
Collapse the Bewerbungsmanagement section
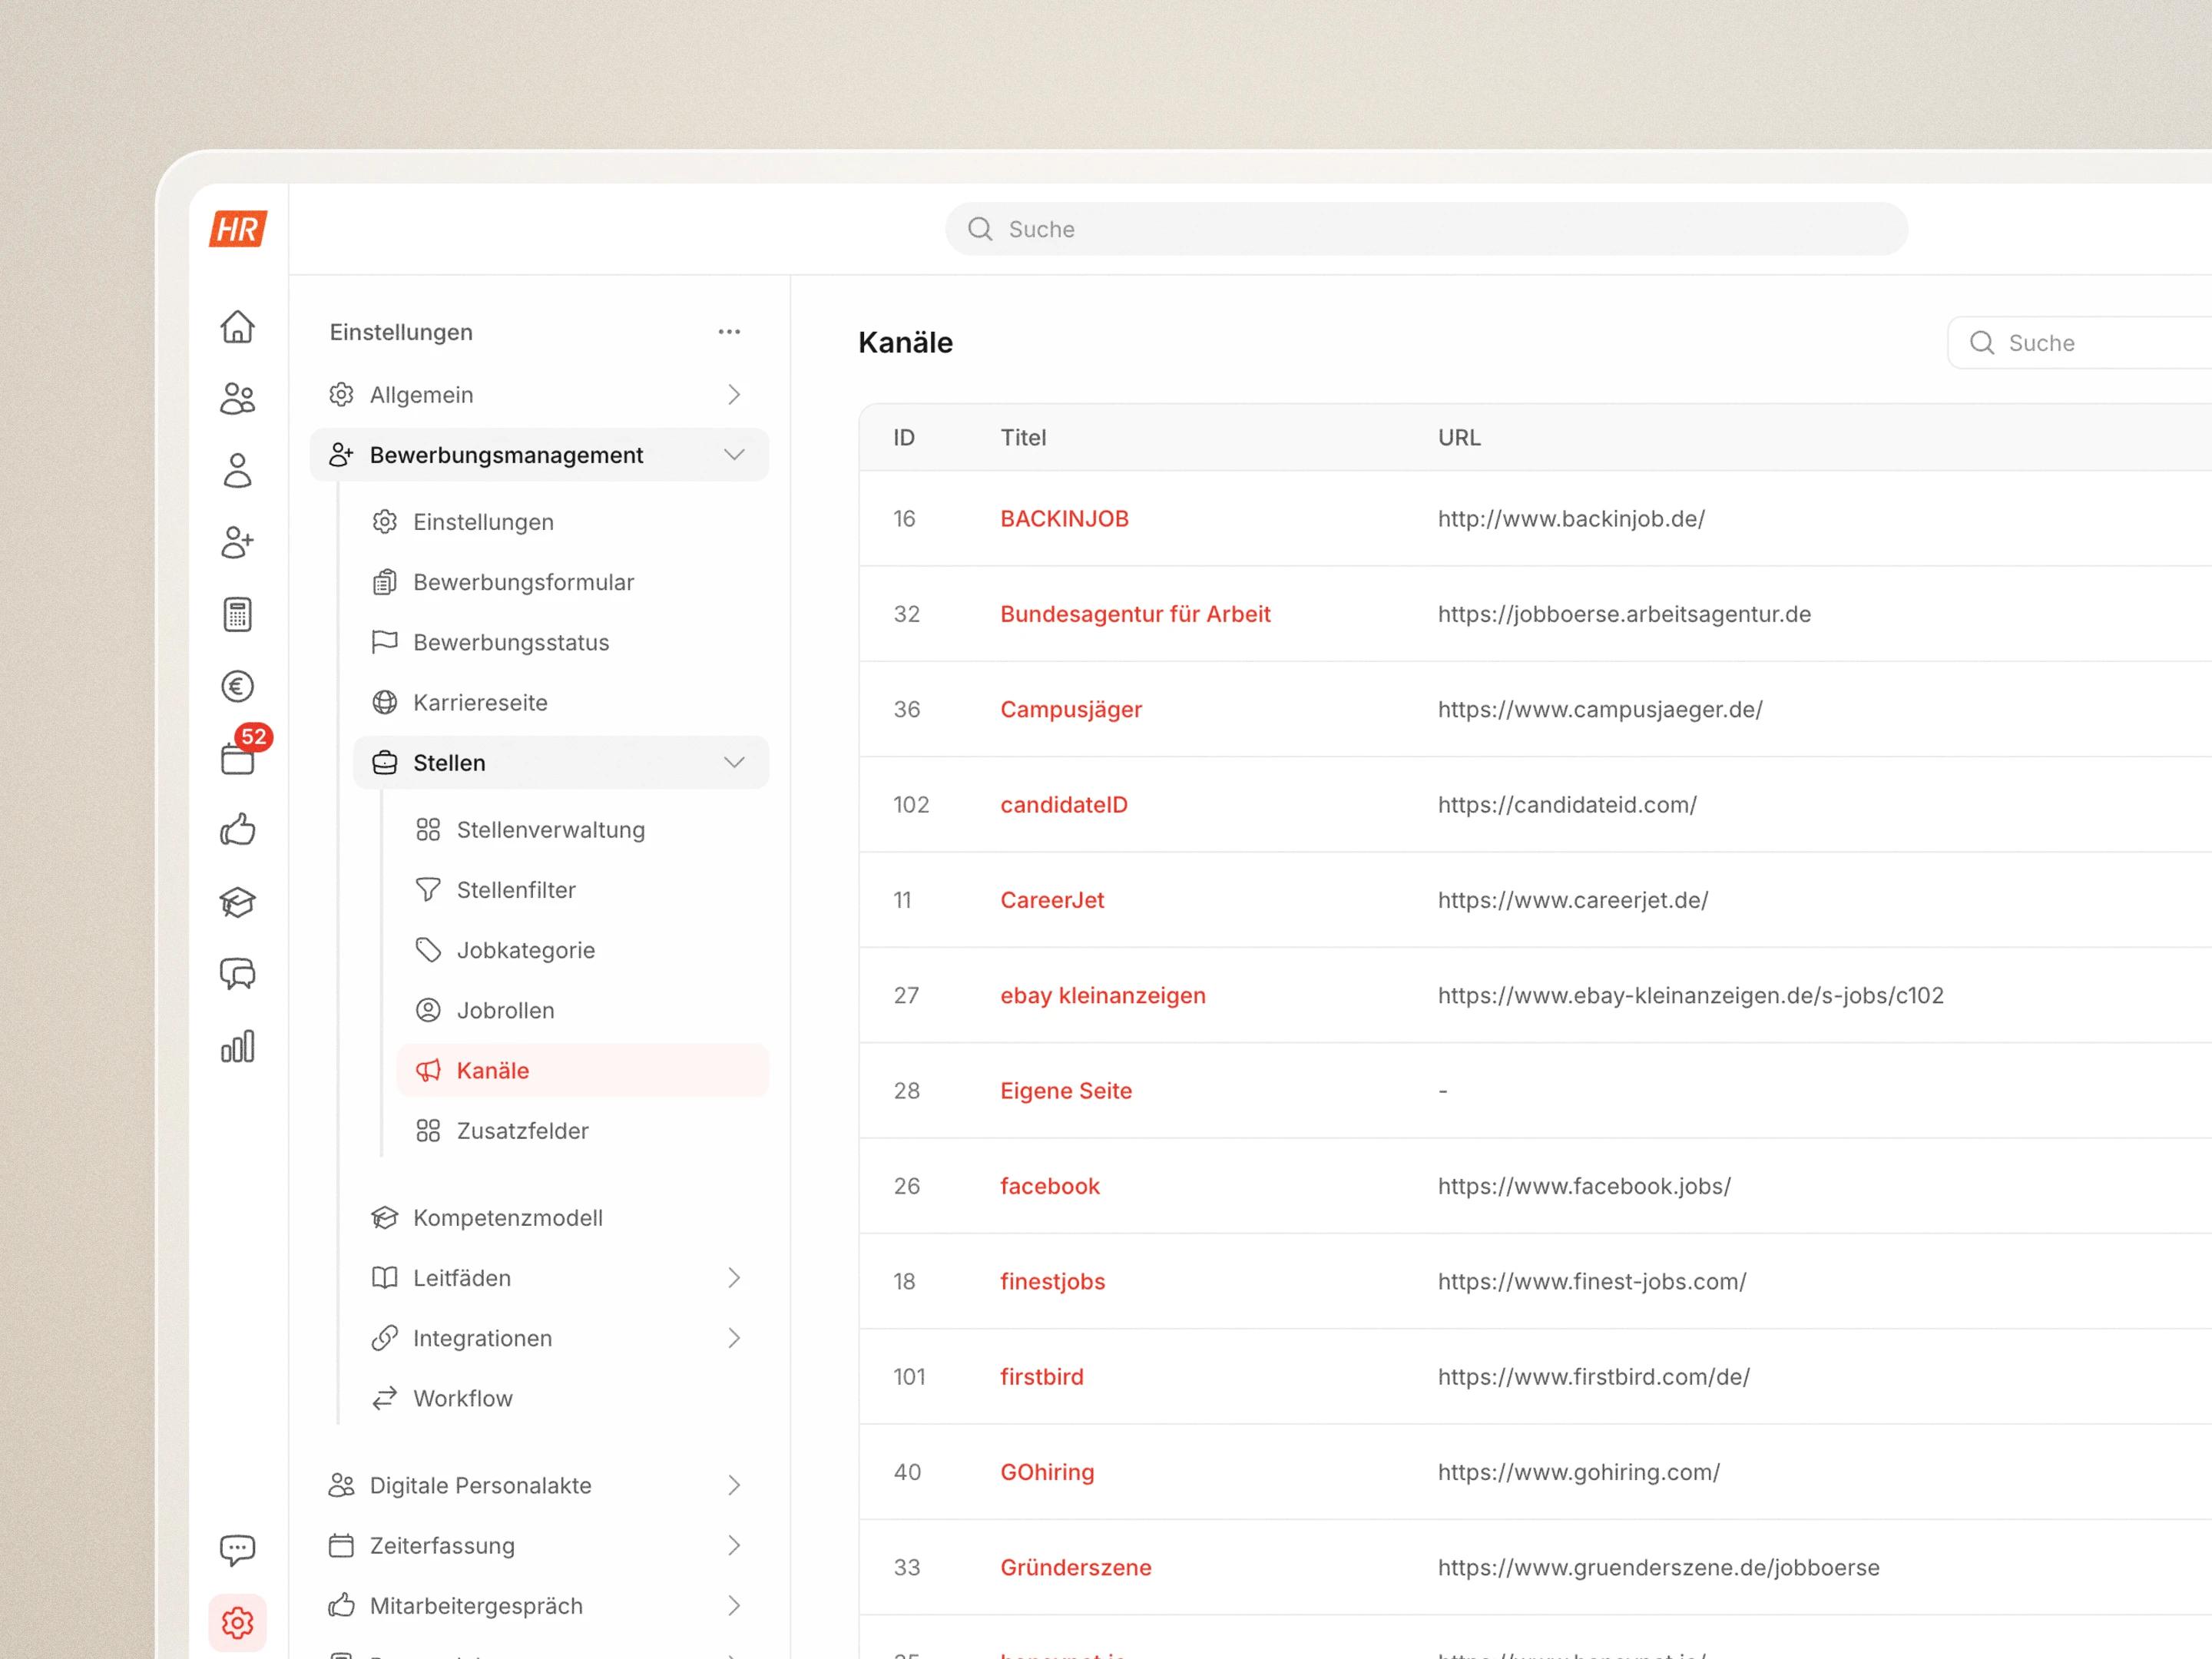(x=539, y=455)
